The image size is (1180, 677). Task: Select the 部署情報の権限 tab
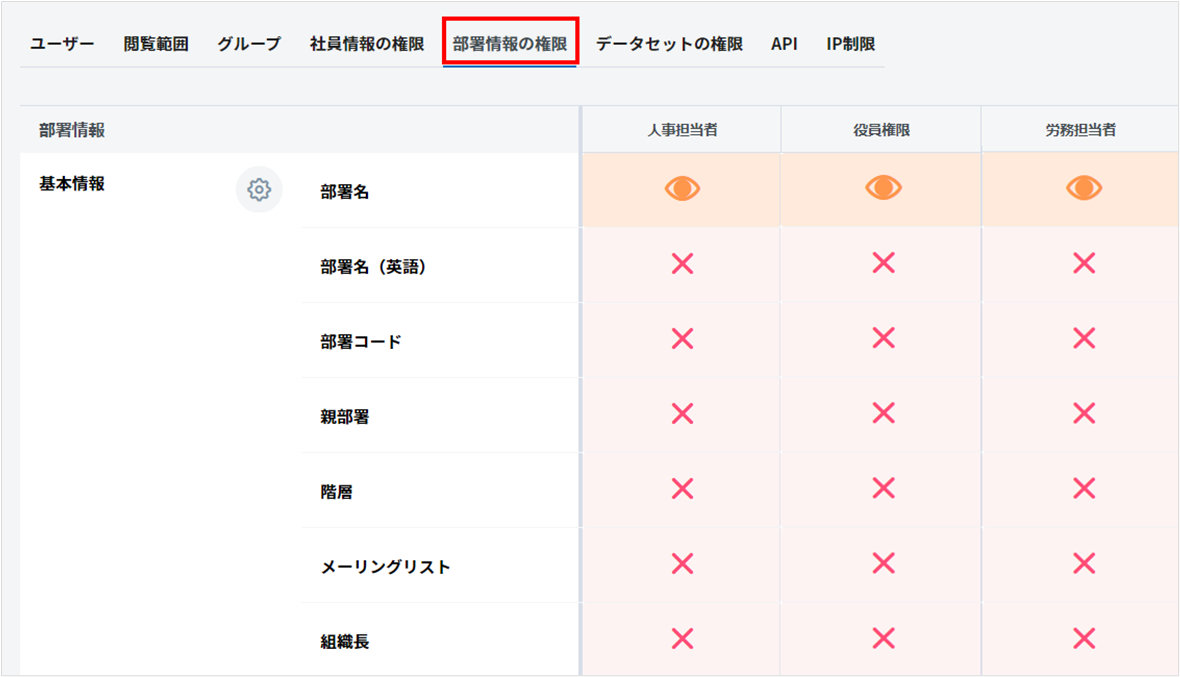pyautogui.click(x=510, y=44)
